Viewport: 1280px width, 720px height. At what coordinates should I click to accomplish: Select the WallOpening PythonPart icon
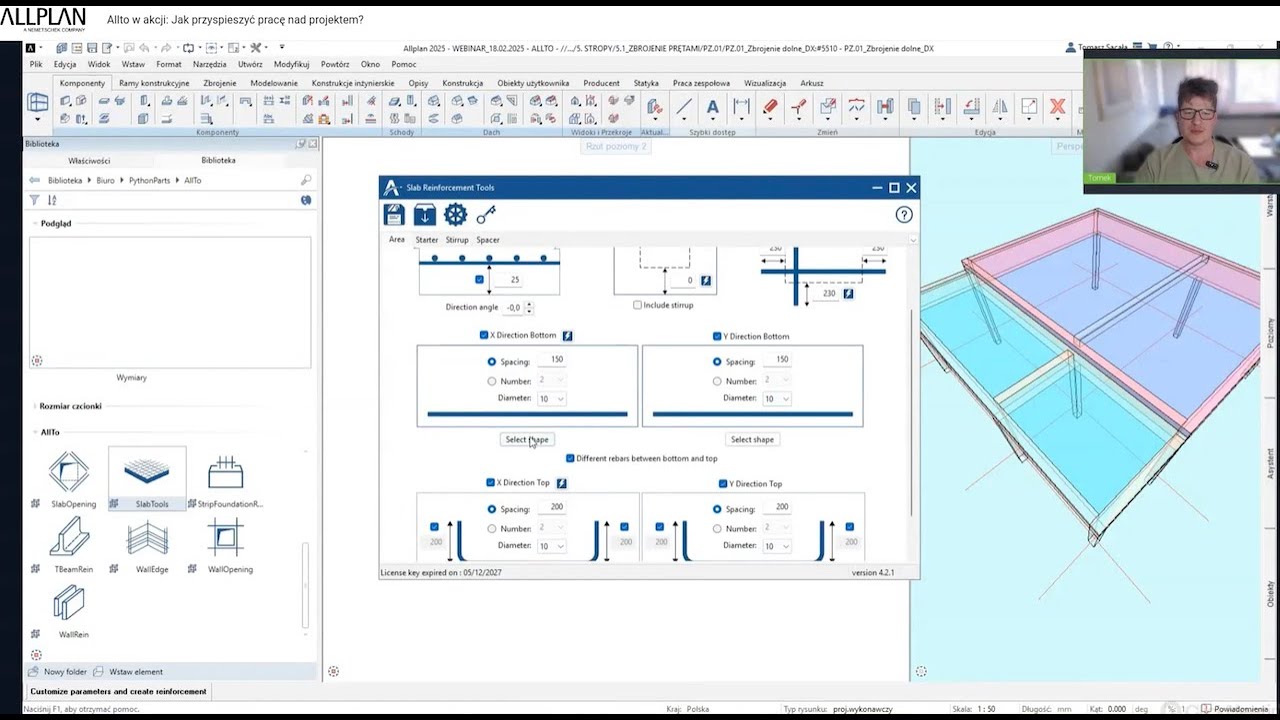(x=225, y=538)
